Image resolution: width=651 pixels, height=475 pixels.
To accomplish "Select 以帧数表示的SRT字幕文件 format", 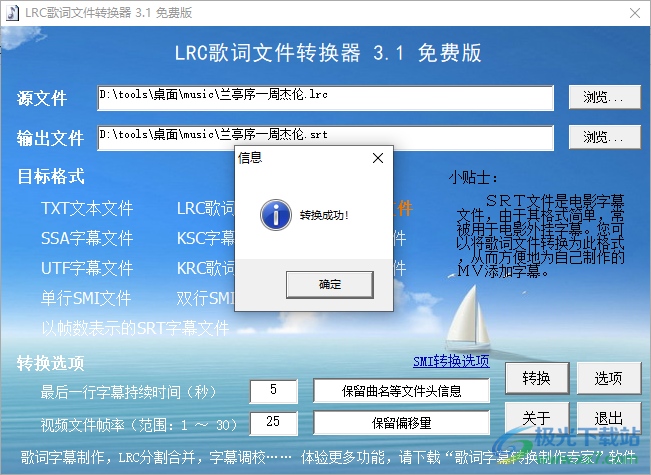I will coord(135,328).
